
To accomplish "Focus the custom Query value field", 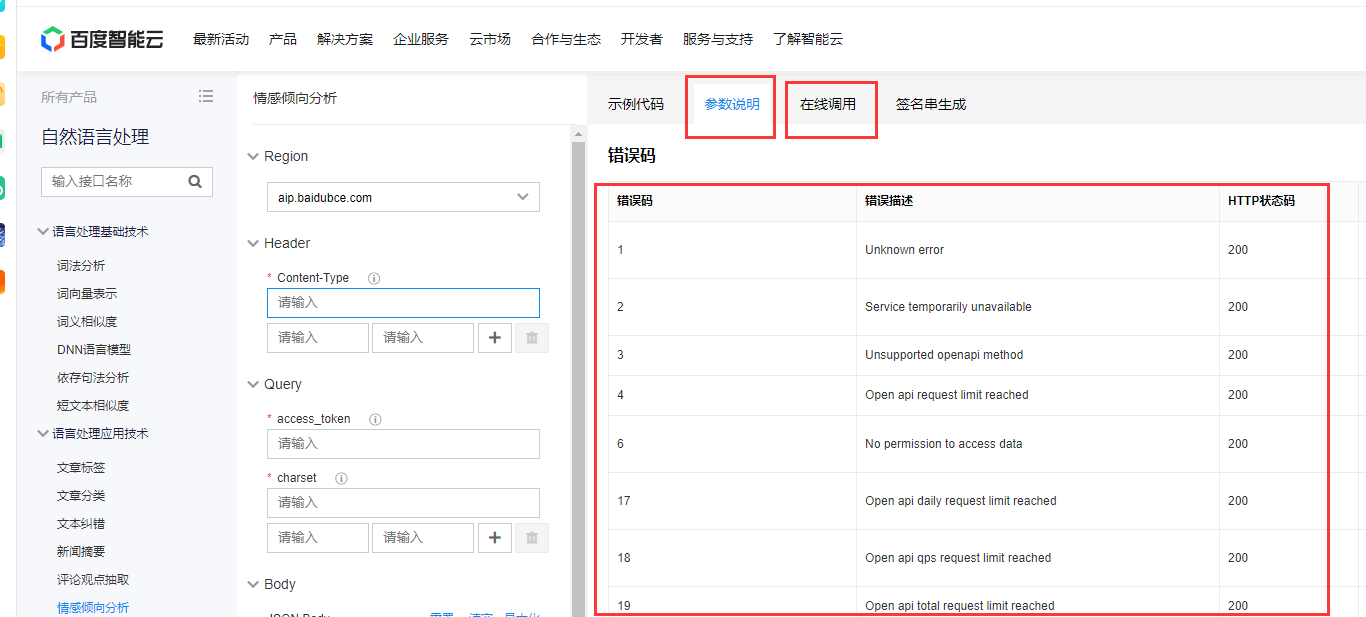I will click(423, 538).
